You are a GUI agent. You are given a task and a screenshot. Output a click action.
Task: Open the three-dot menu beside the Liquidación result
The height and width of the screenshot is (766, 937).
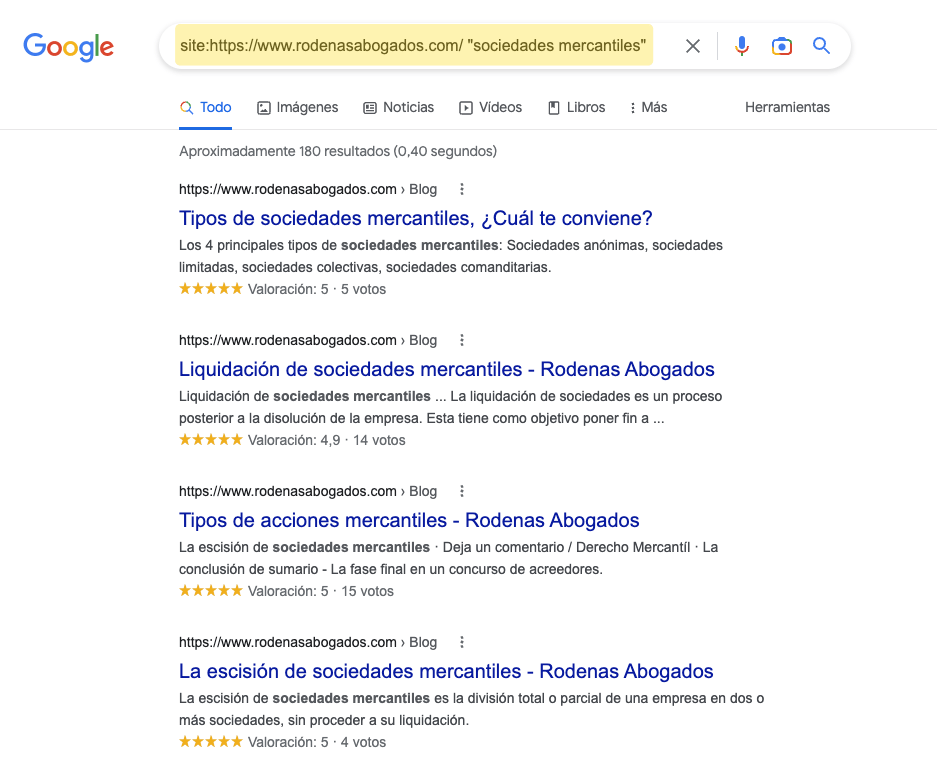461,340
